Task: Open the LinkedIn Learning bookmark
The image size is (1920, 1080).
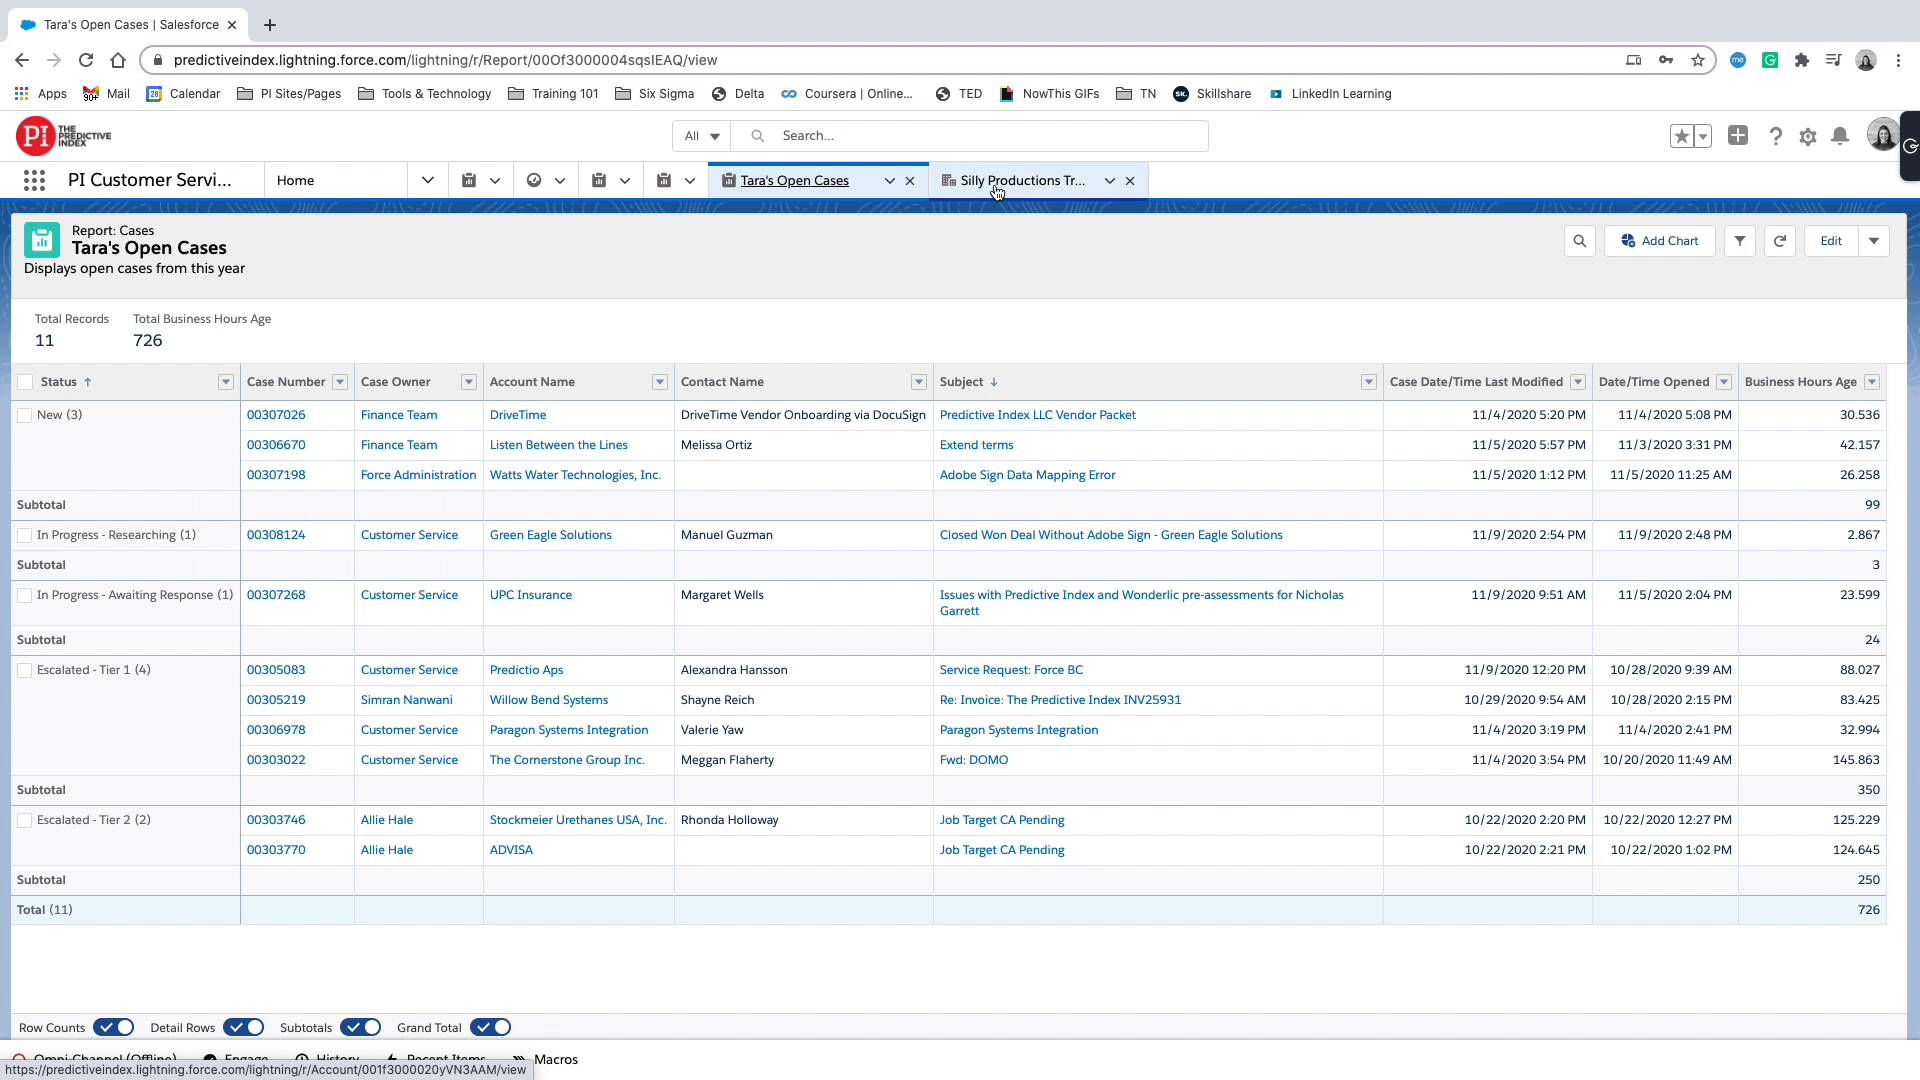Action: 1331,94
